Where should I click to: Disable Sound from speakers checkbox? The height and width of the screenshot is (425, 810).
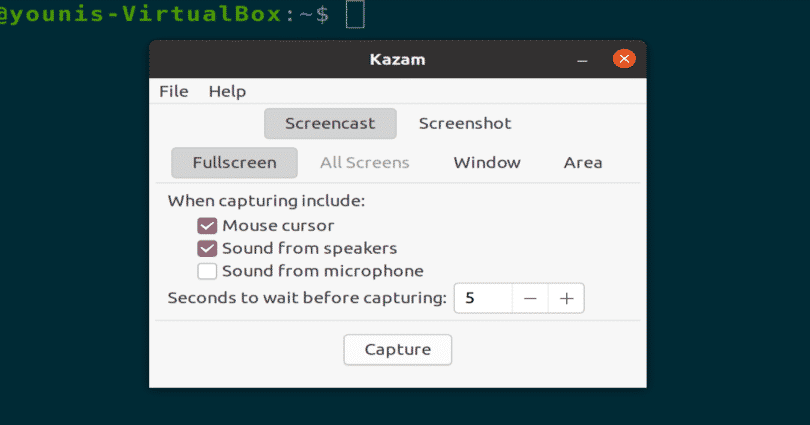pos(207,248)
